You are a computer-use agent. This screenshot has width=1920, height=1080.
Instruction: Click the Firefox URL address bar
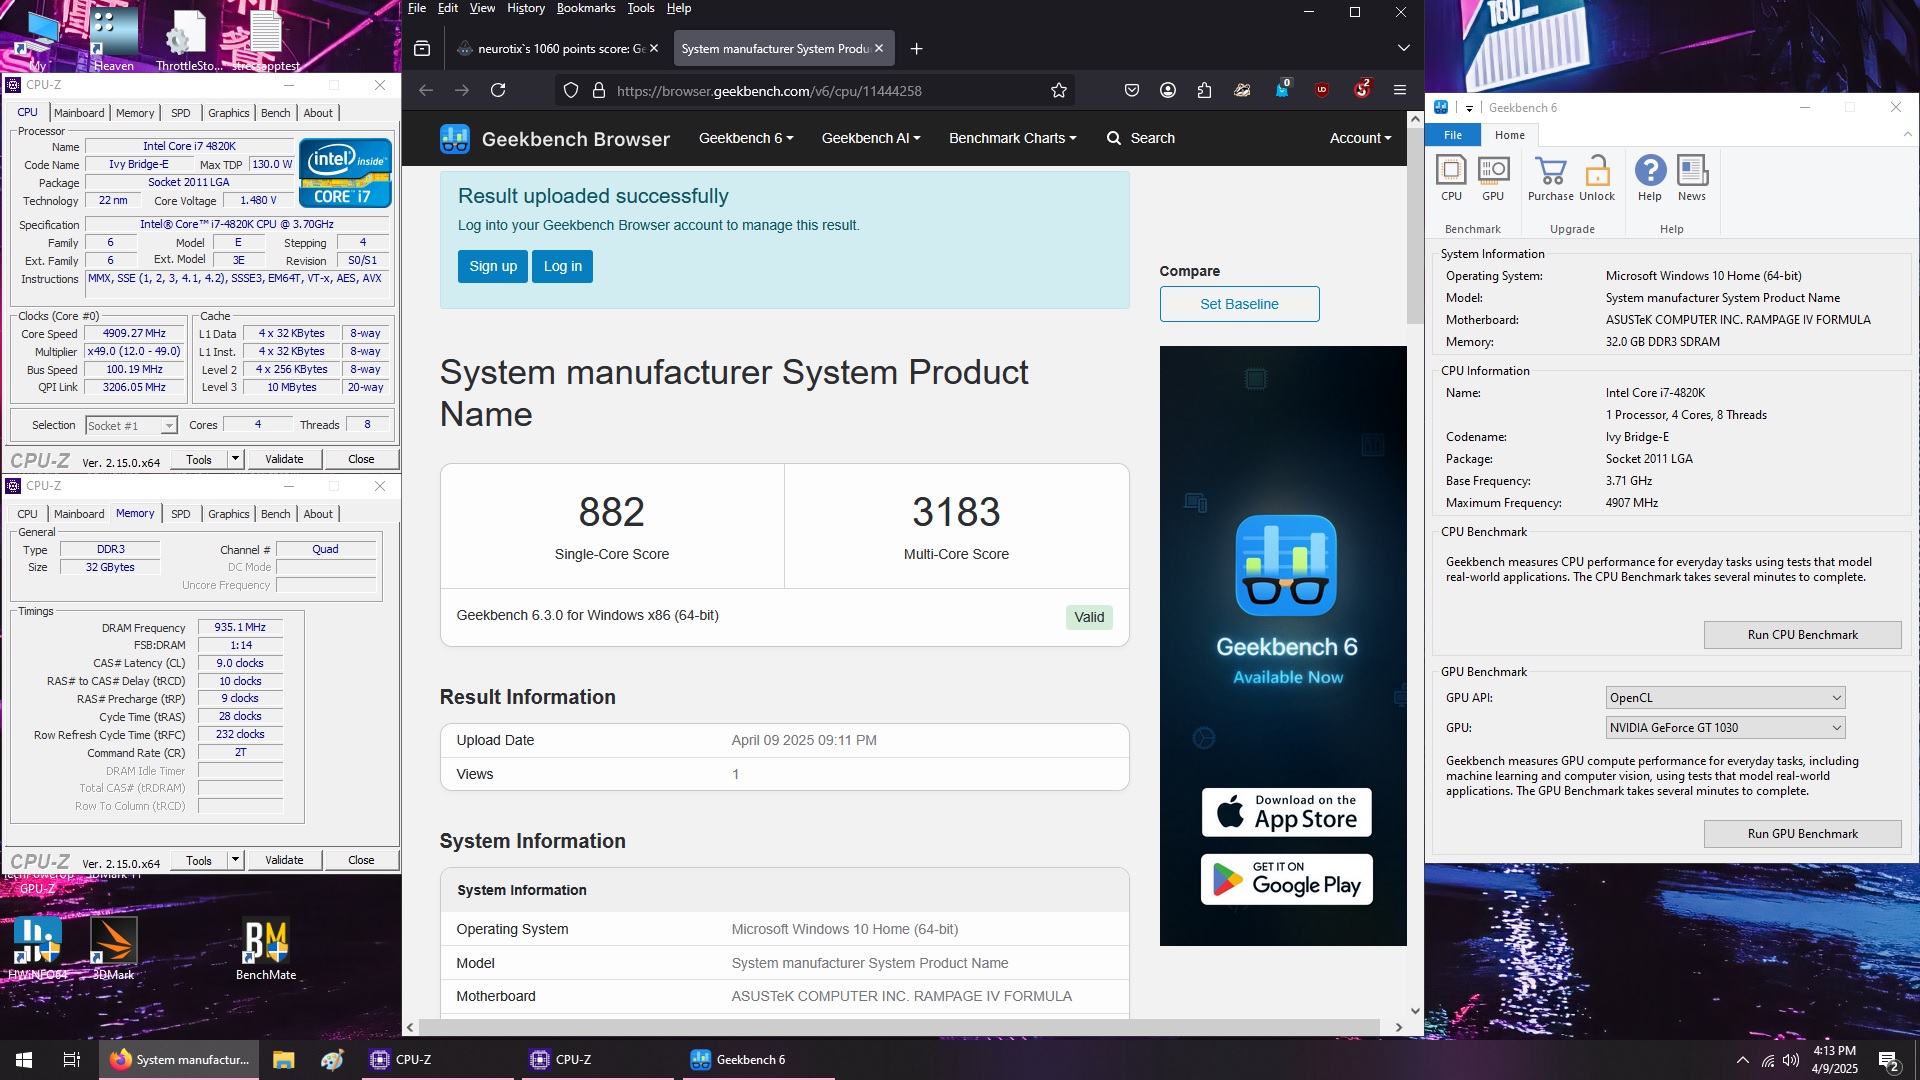coord(815,90)
